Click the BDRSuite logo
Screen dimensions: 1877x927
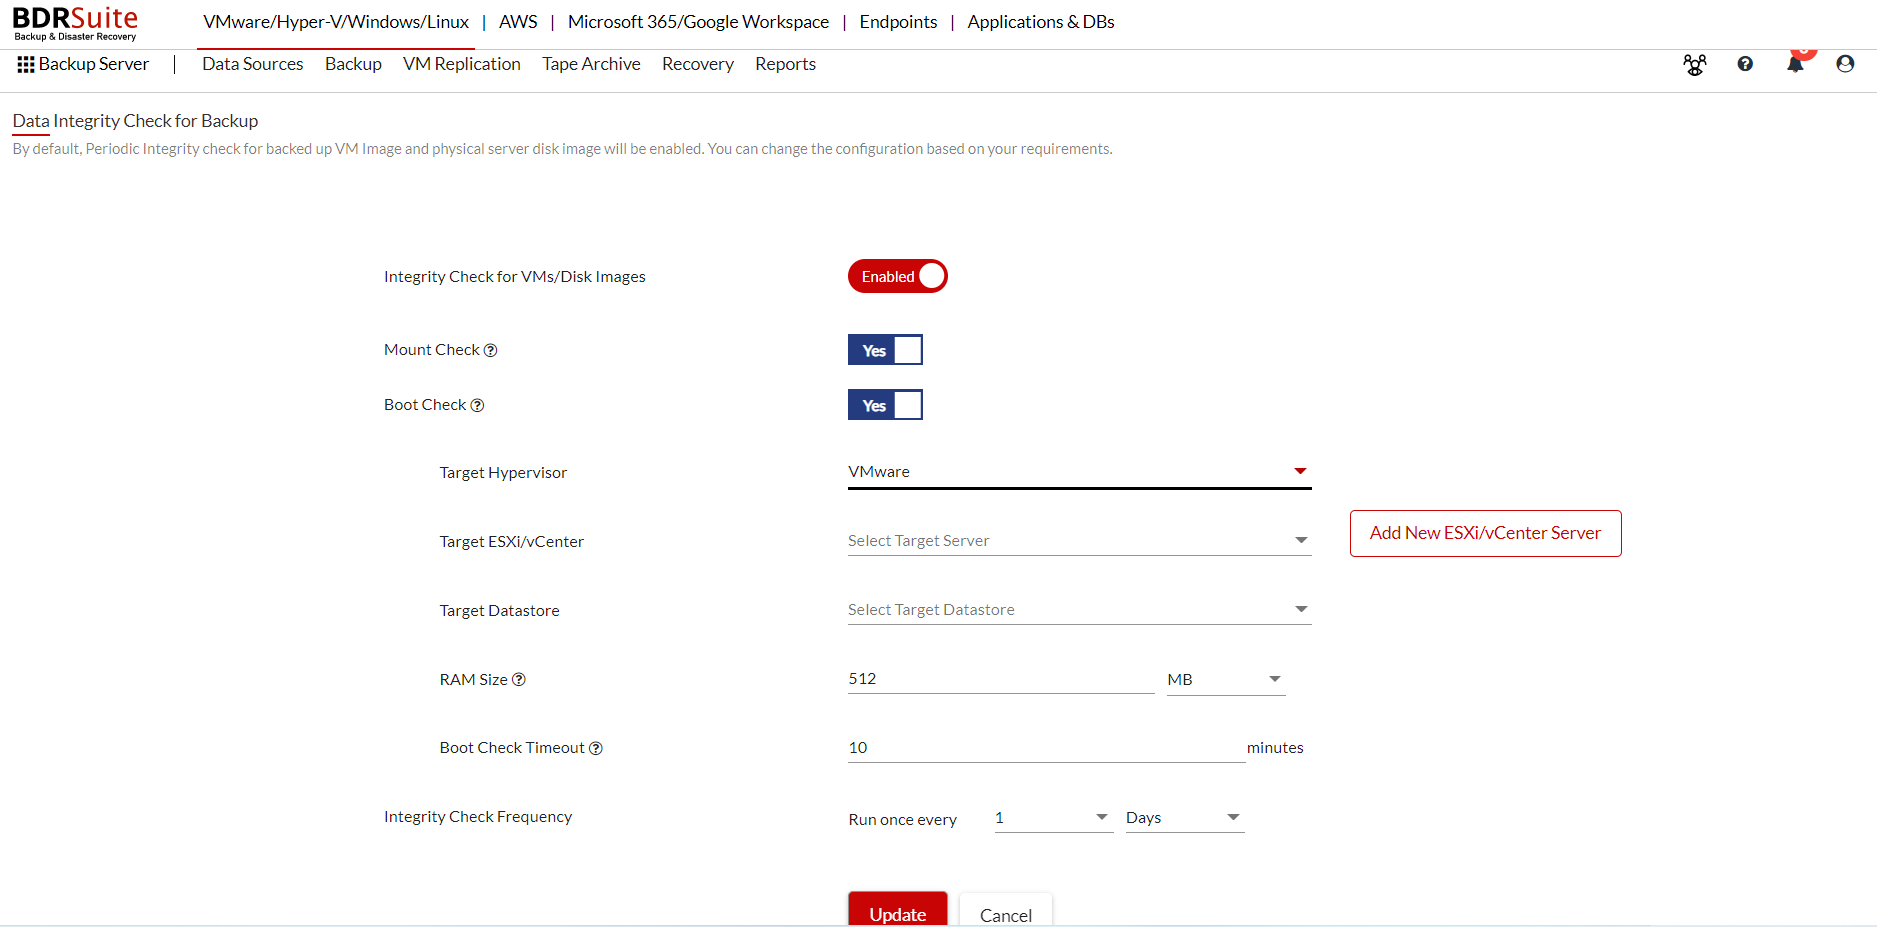pos(75,23)
